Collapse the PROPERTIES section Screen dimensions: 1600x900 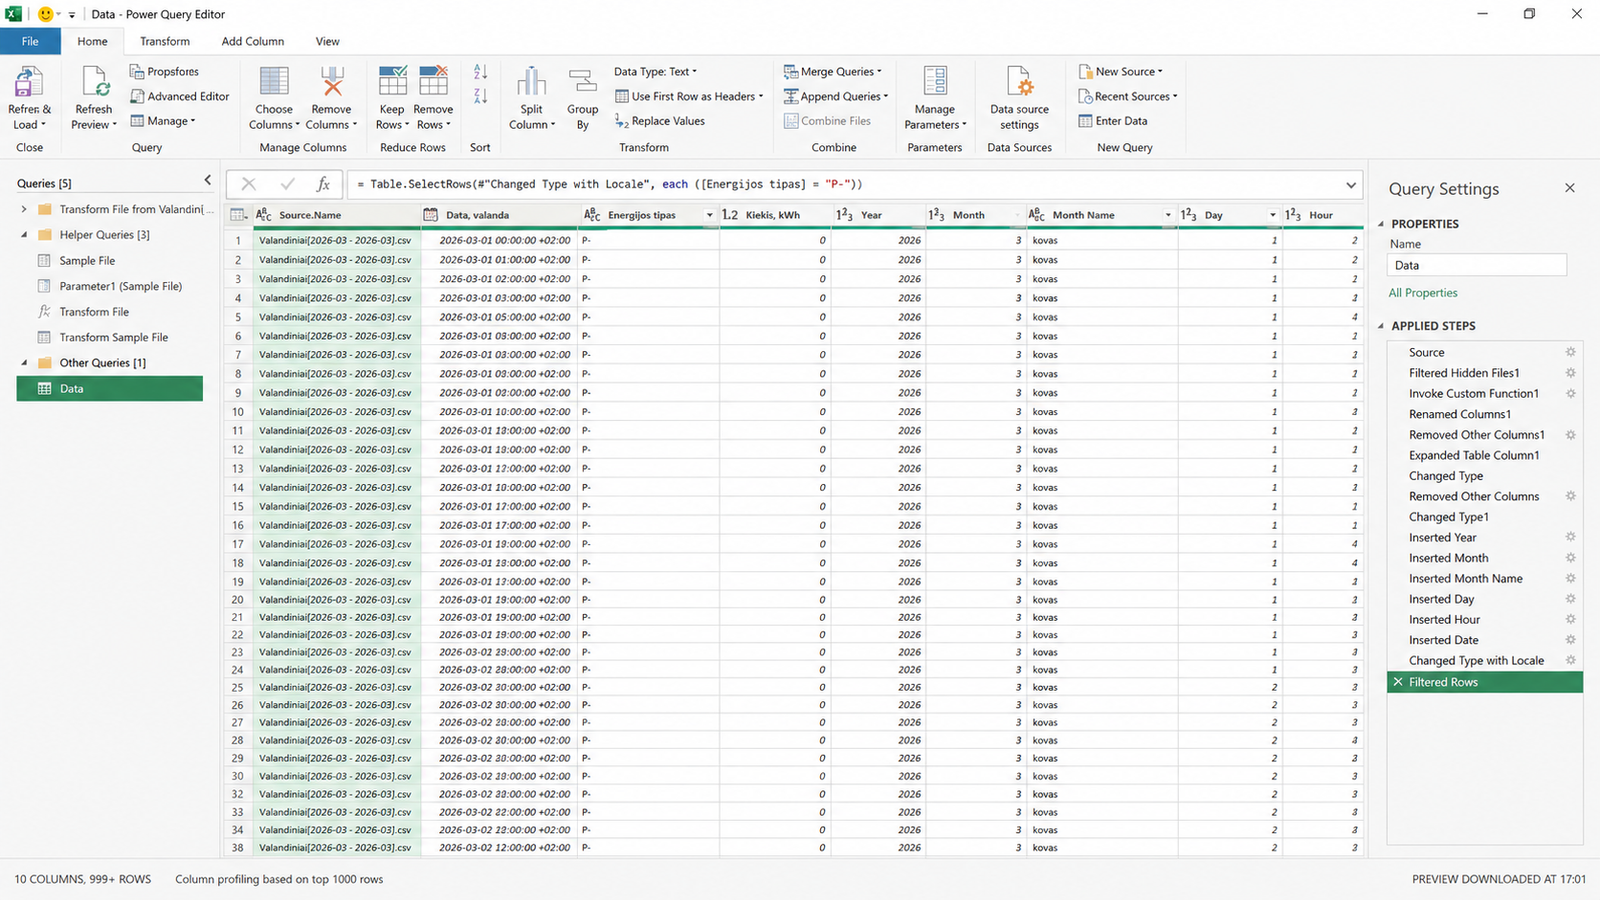pos(1381,224)
